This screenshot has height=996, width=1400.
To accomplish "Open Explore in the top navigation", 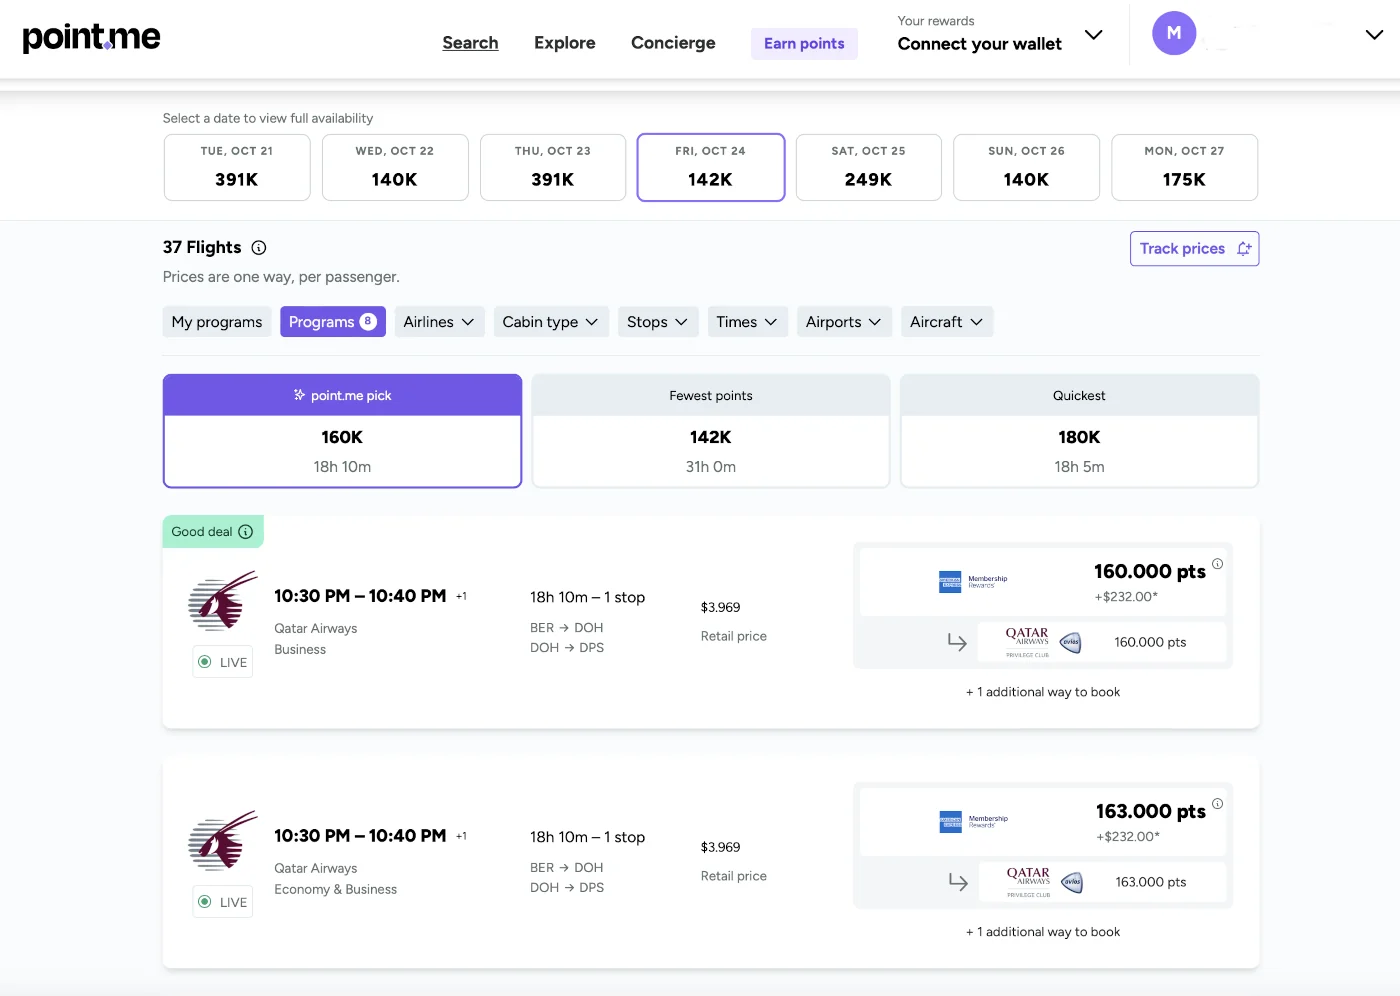I will [564, 43].
